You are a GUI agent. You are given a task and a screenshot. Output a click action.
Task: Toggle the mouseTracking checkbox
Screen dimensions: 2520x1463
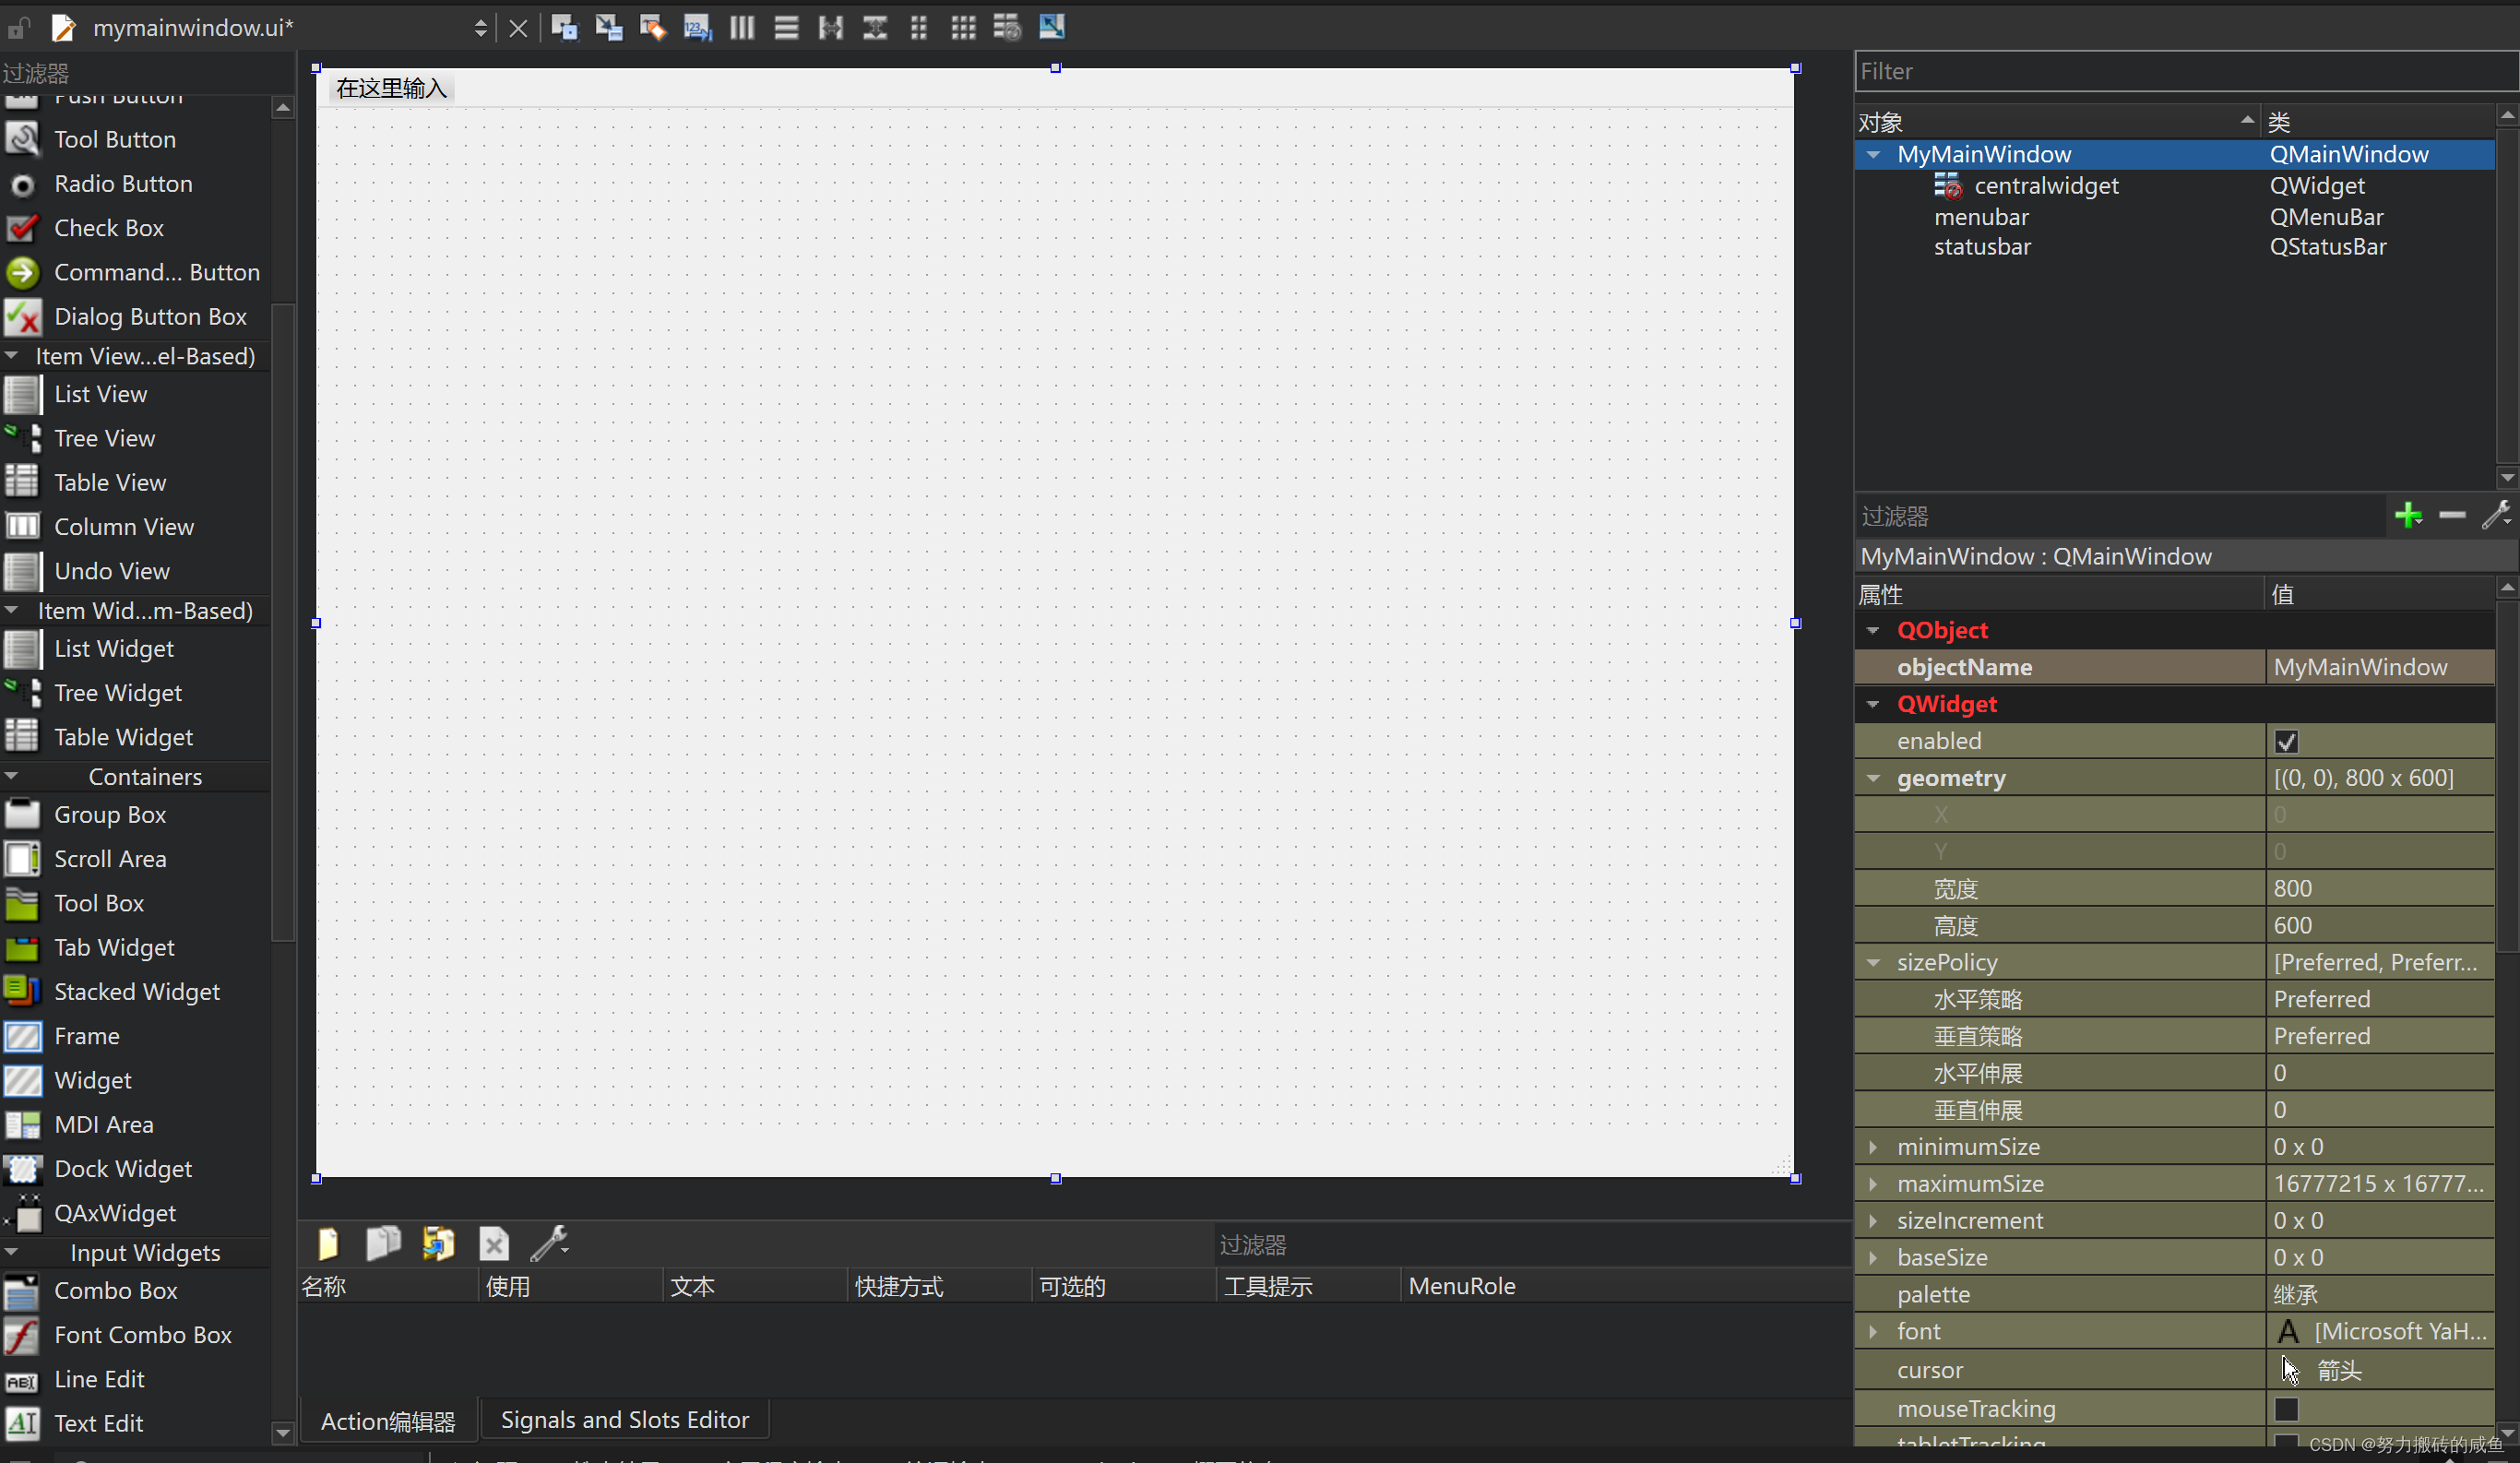[2286, 1409]
